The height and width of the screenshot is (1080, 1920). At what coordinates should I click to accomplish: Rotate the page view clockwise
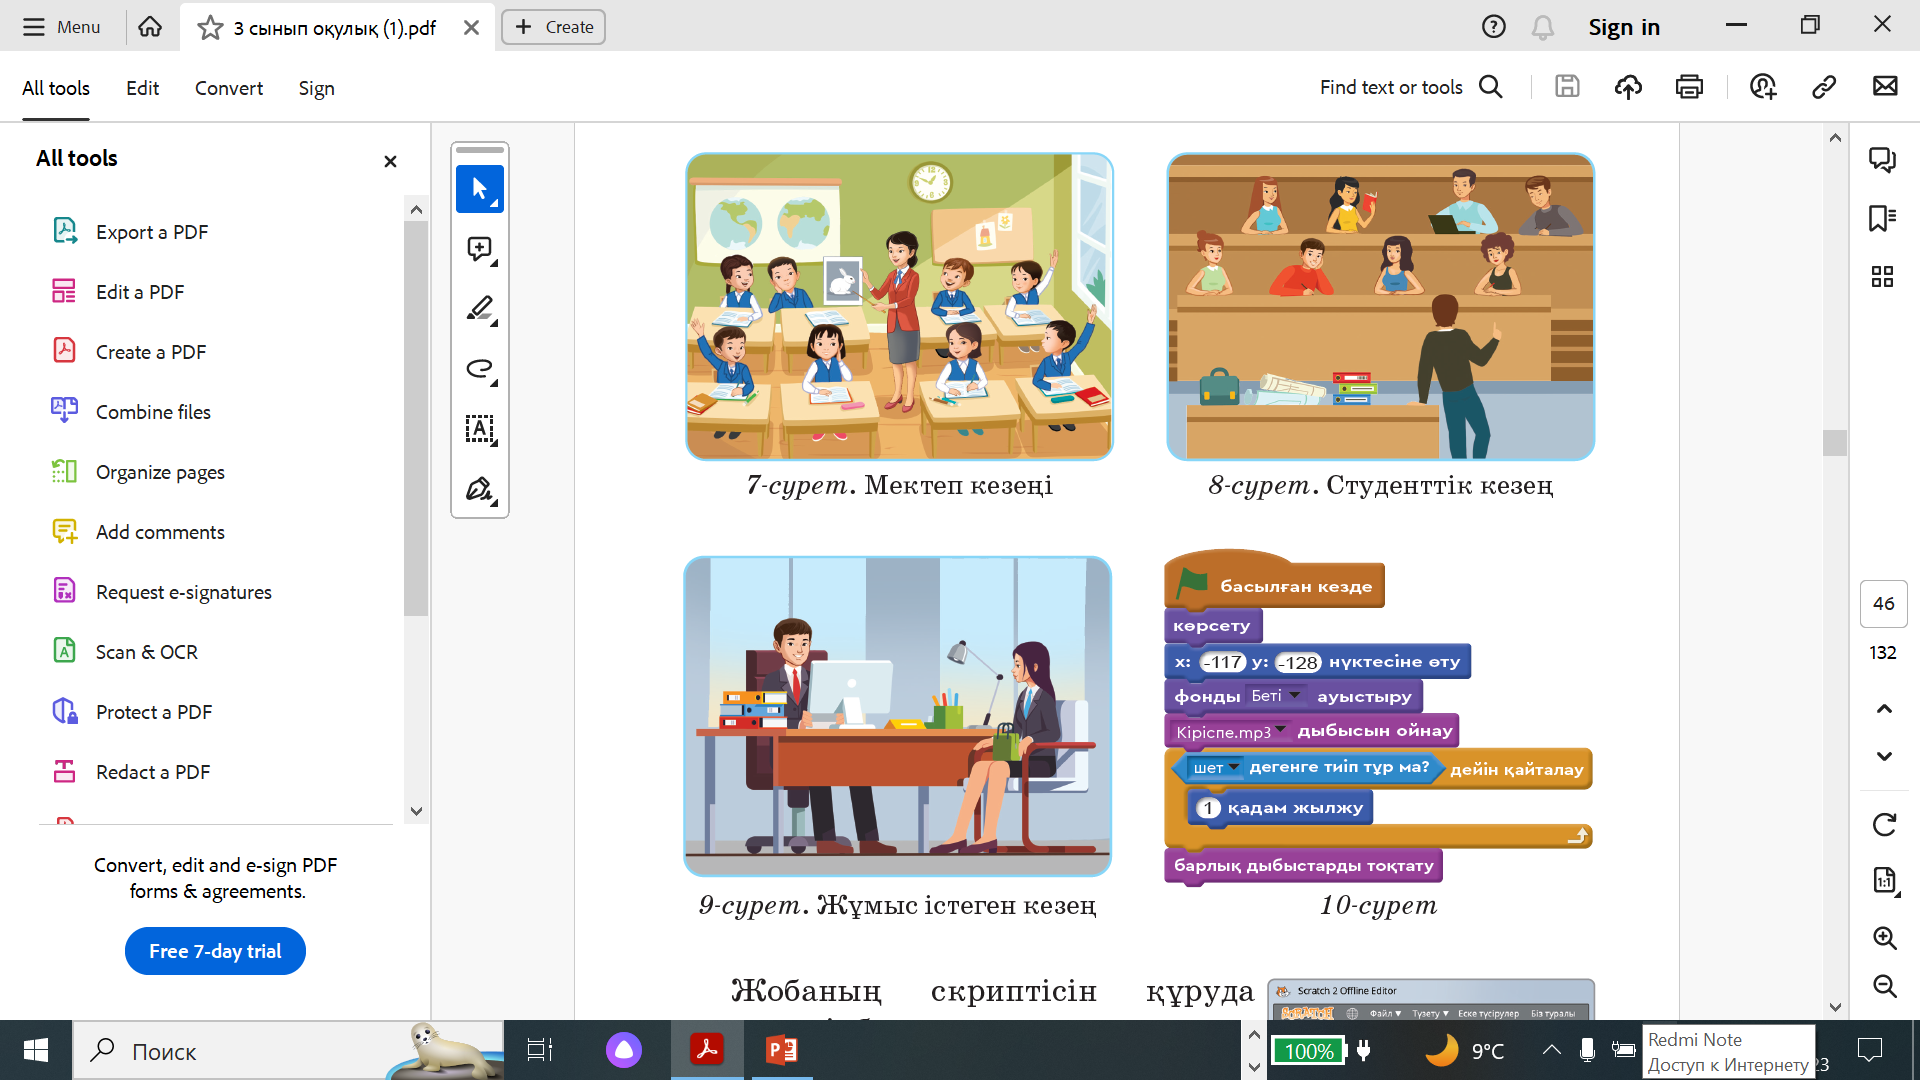[1884, 825]
